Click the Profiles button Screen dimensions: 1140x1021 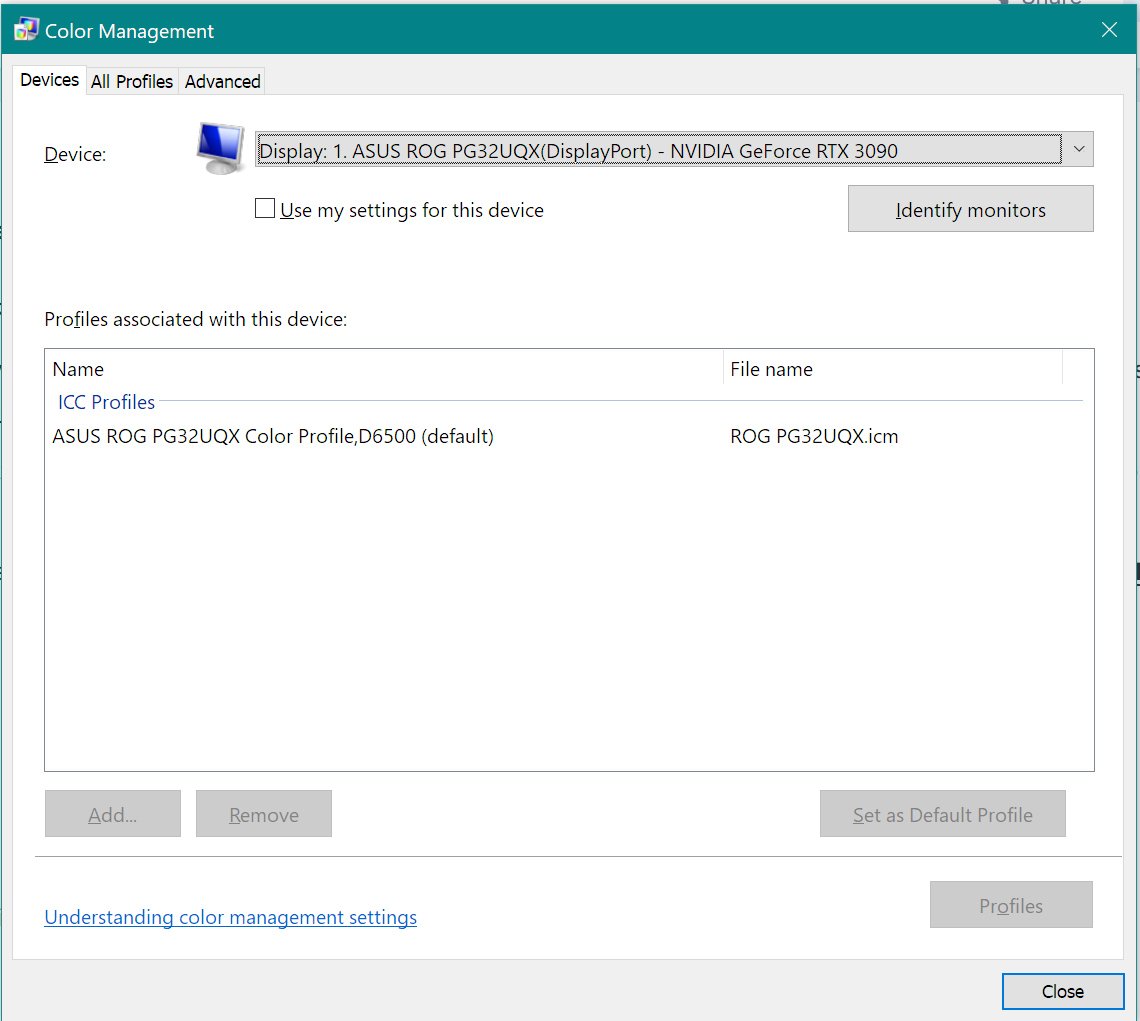click(x=1011, y=905)
